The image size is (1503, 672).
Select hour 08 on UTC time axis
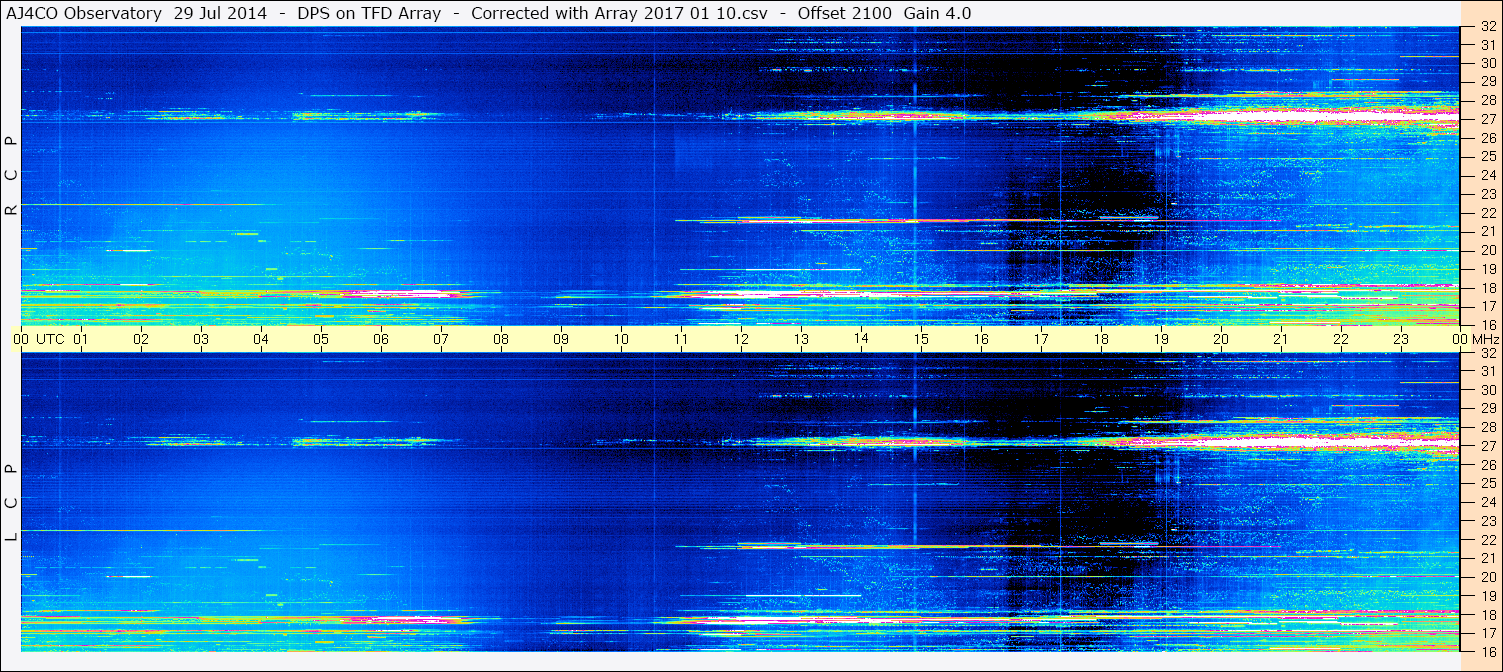coord(501,339)
